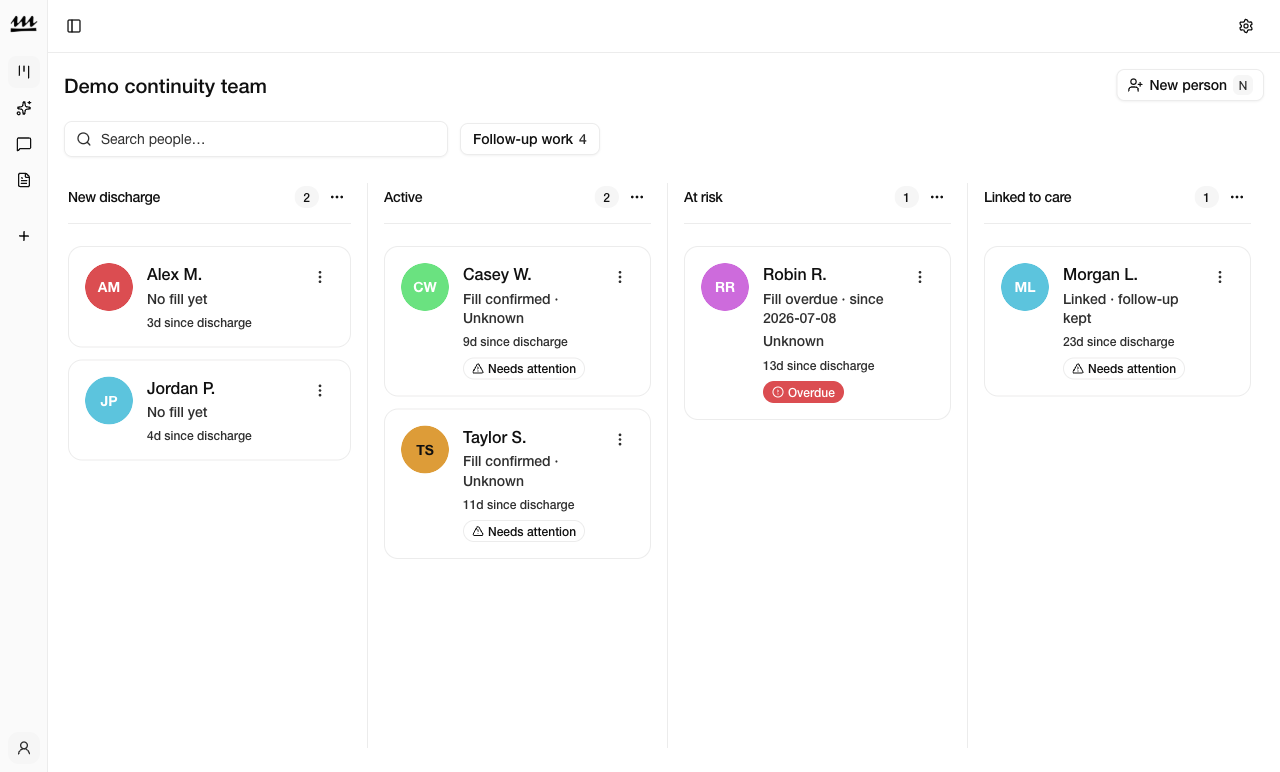Screen dimensions: 1280x772
Task: Click the New discharge column header
Action: point(114,197)
